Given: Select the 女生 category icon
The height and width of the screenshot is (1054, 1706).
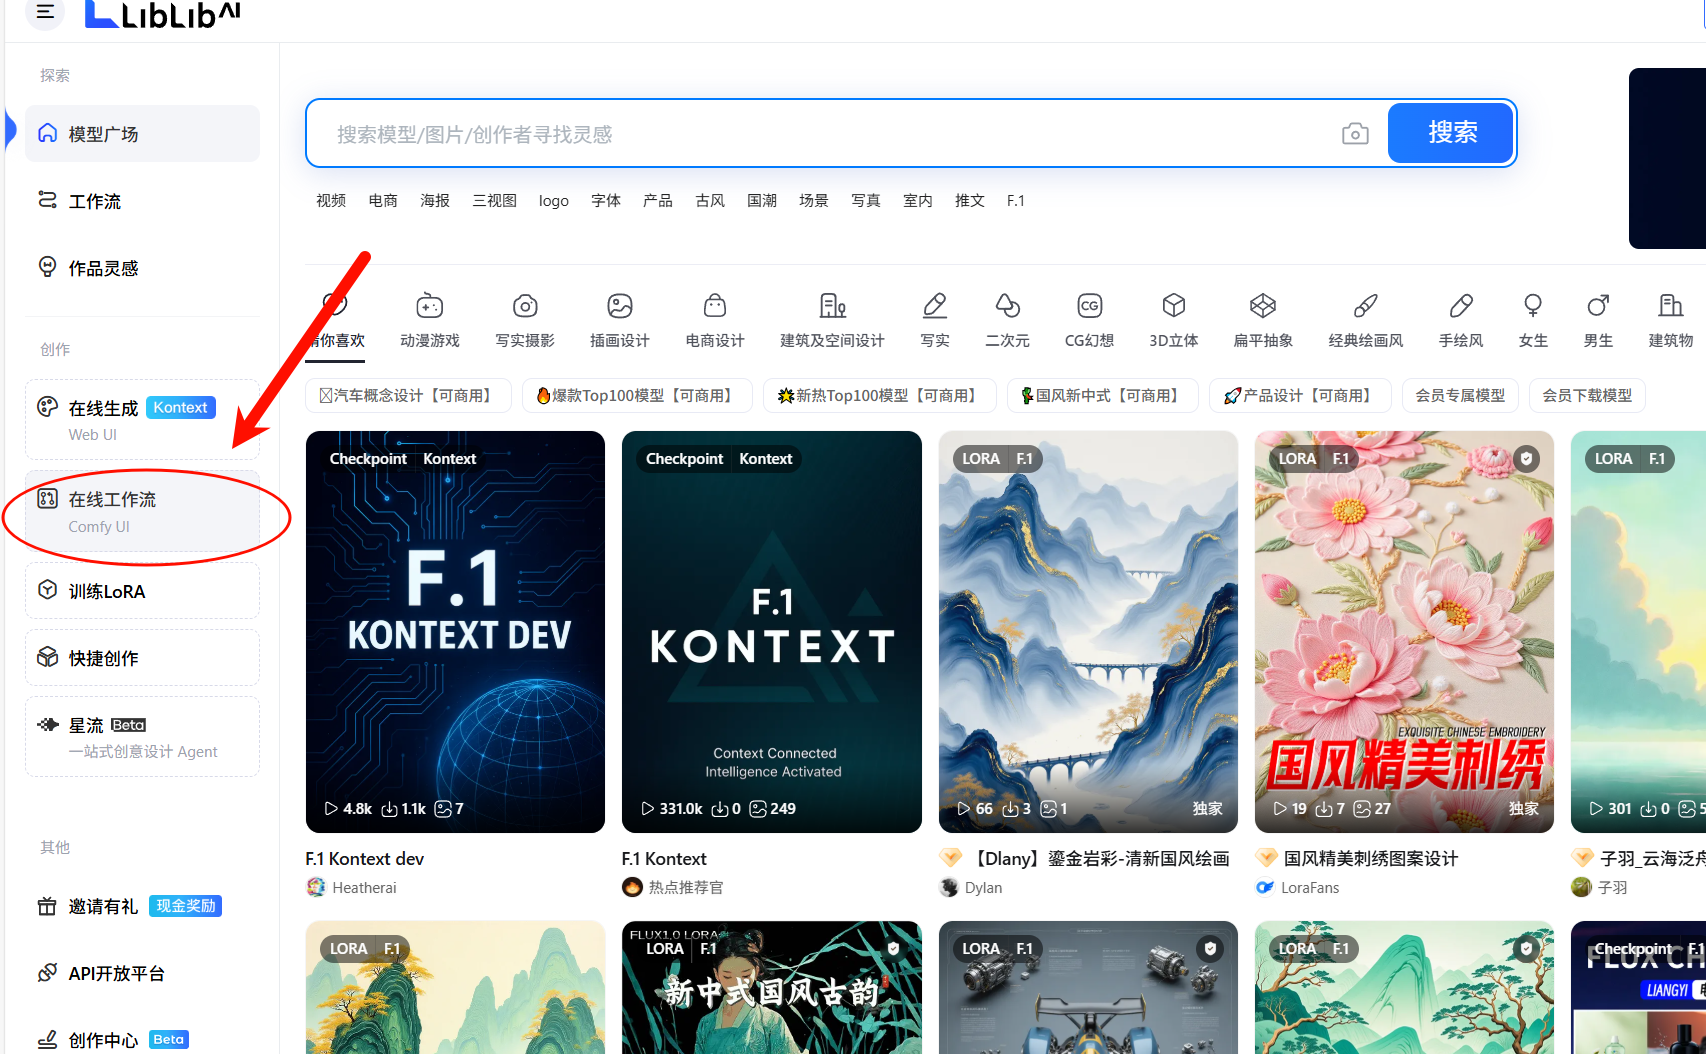Looking at the screenshot, I should [1532, 305].
